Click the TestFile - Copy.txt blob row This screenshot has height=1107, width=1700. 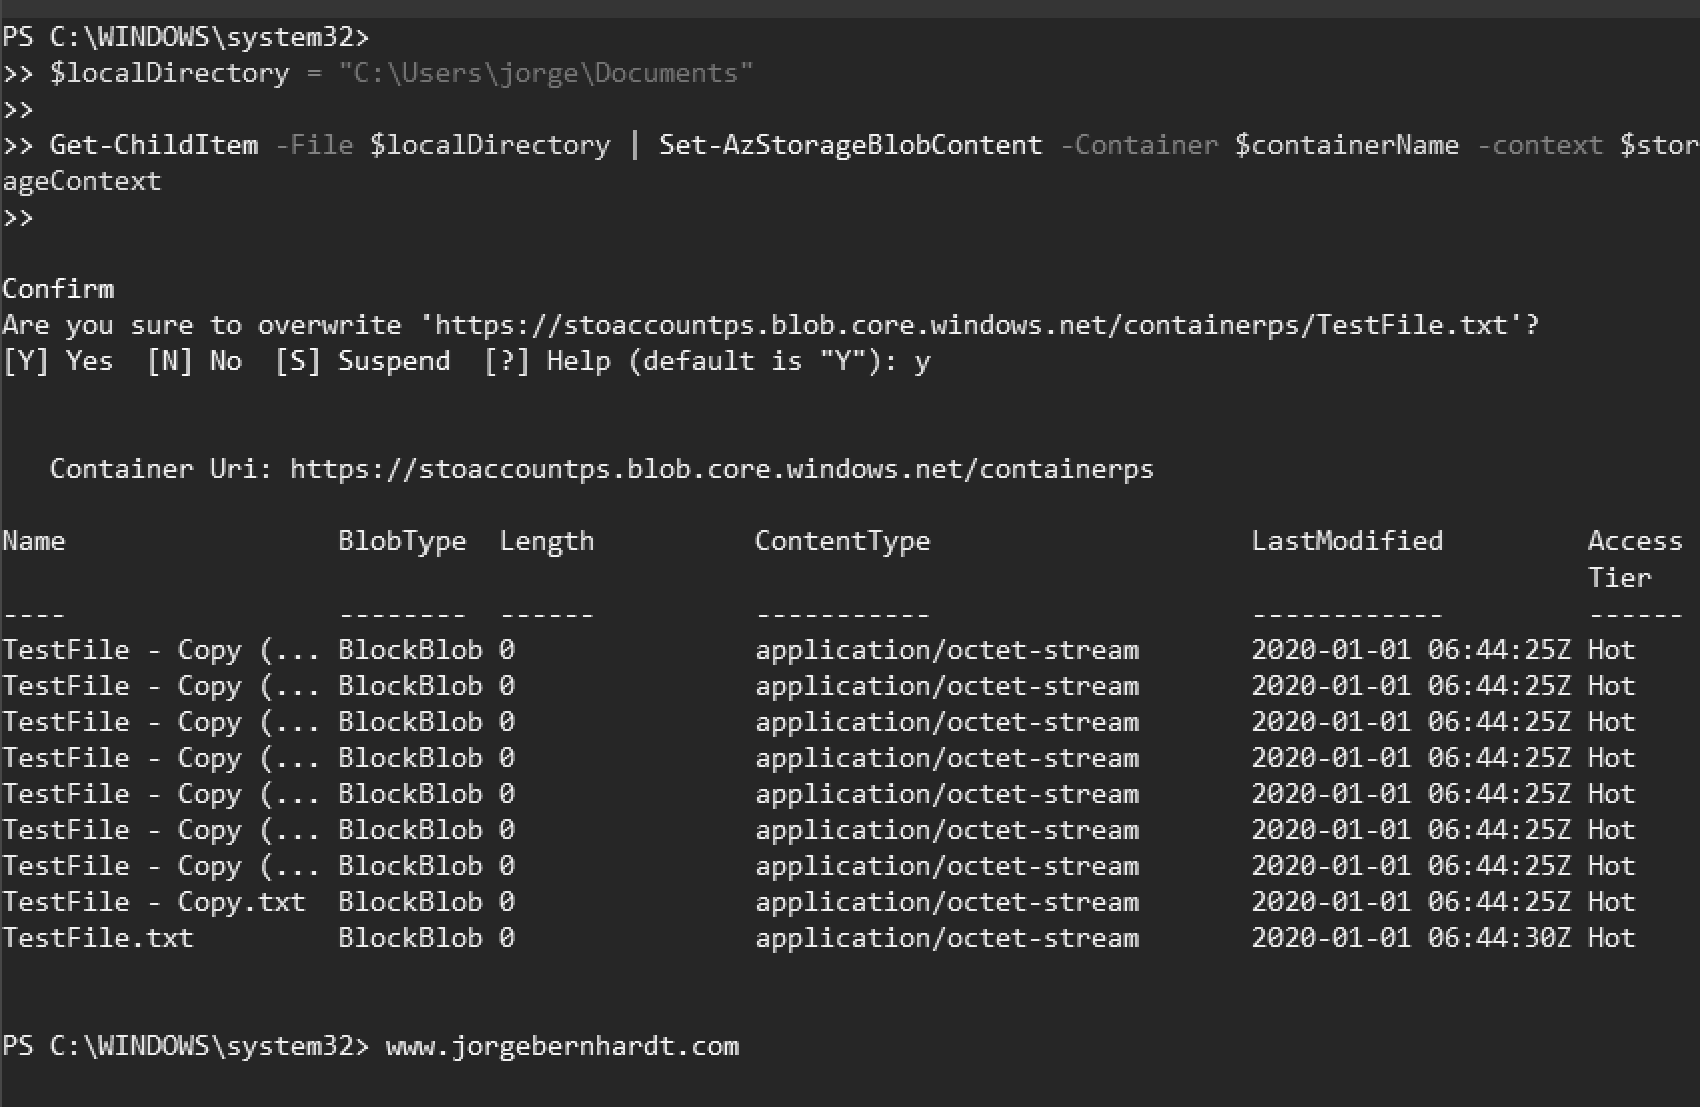point(818,902)
